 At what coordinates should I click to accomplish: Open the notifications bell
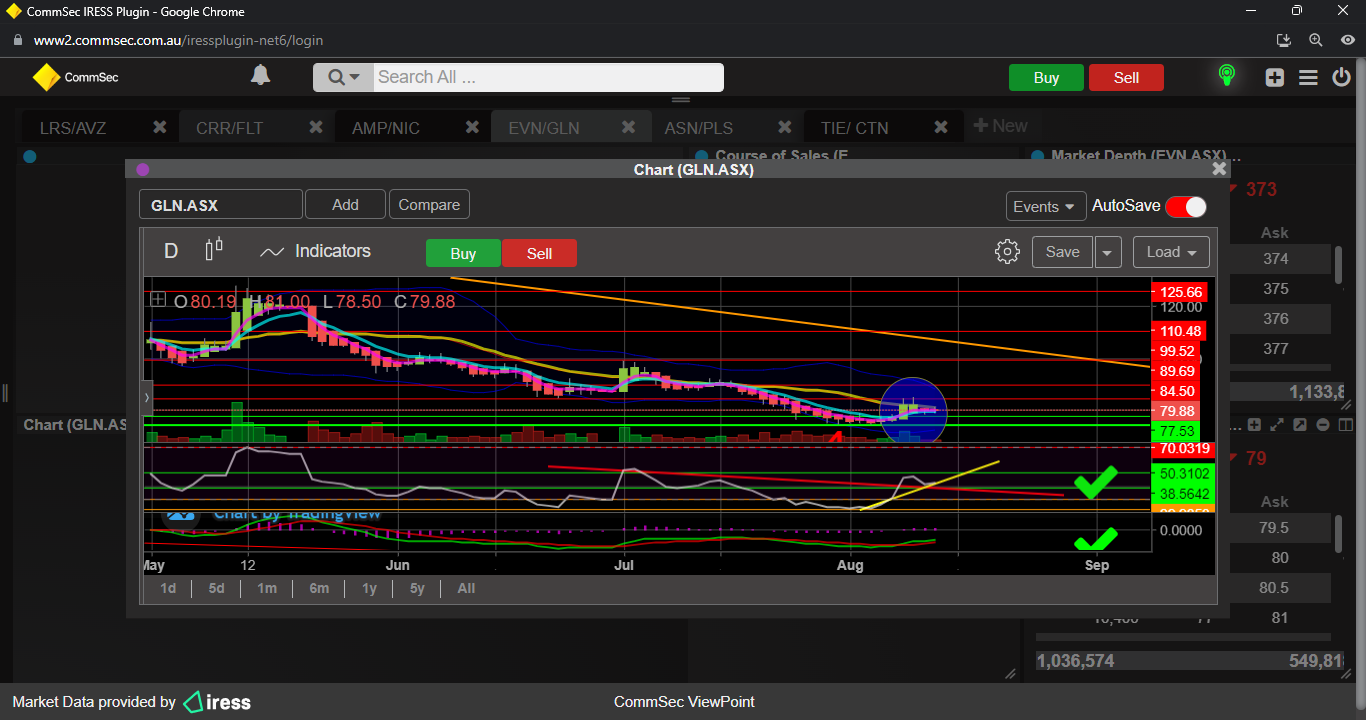[260, 76]
